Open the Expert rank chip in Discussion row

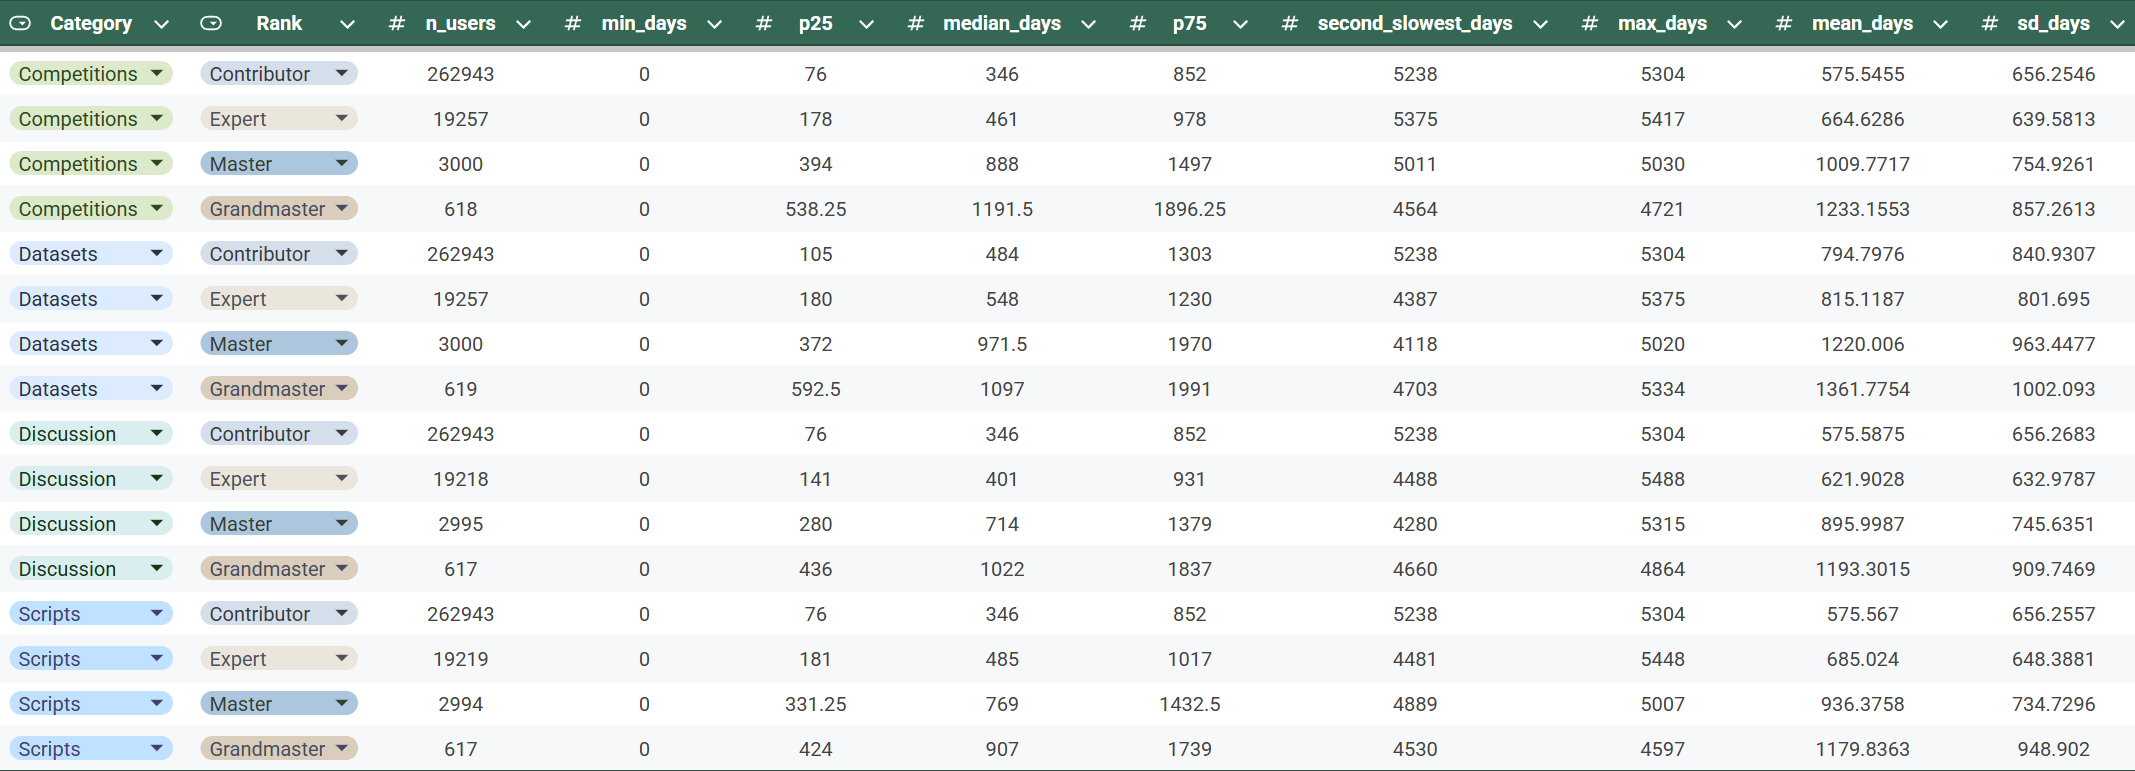279,479
